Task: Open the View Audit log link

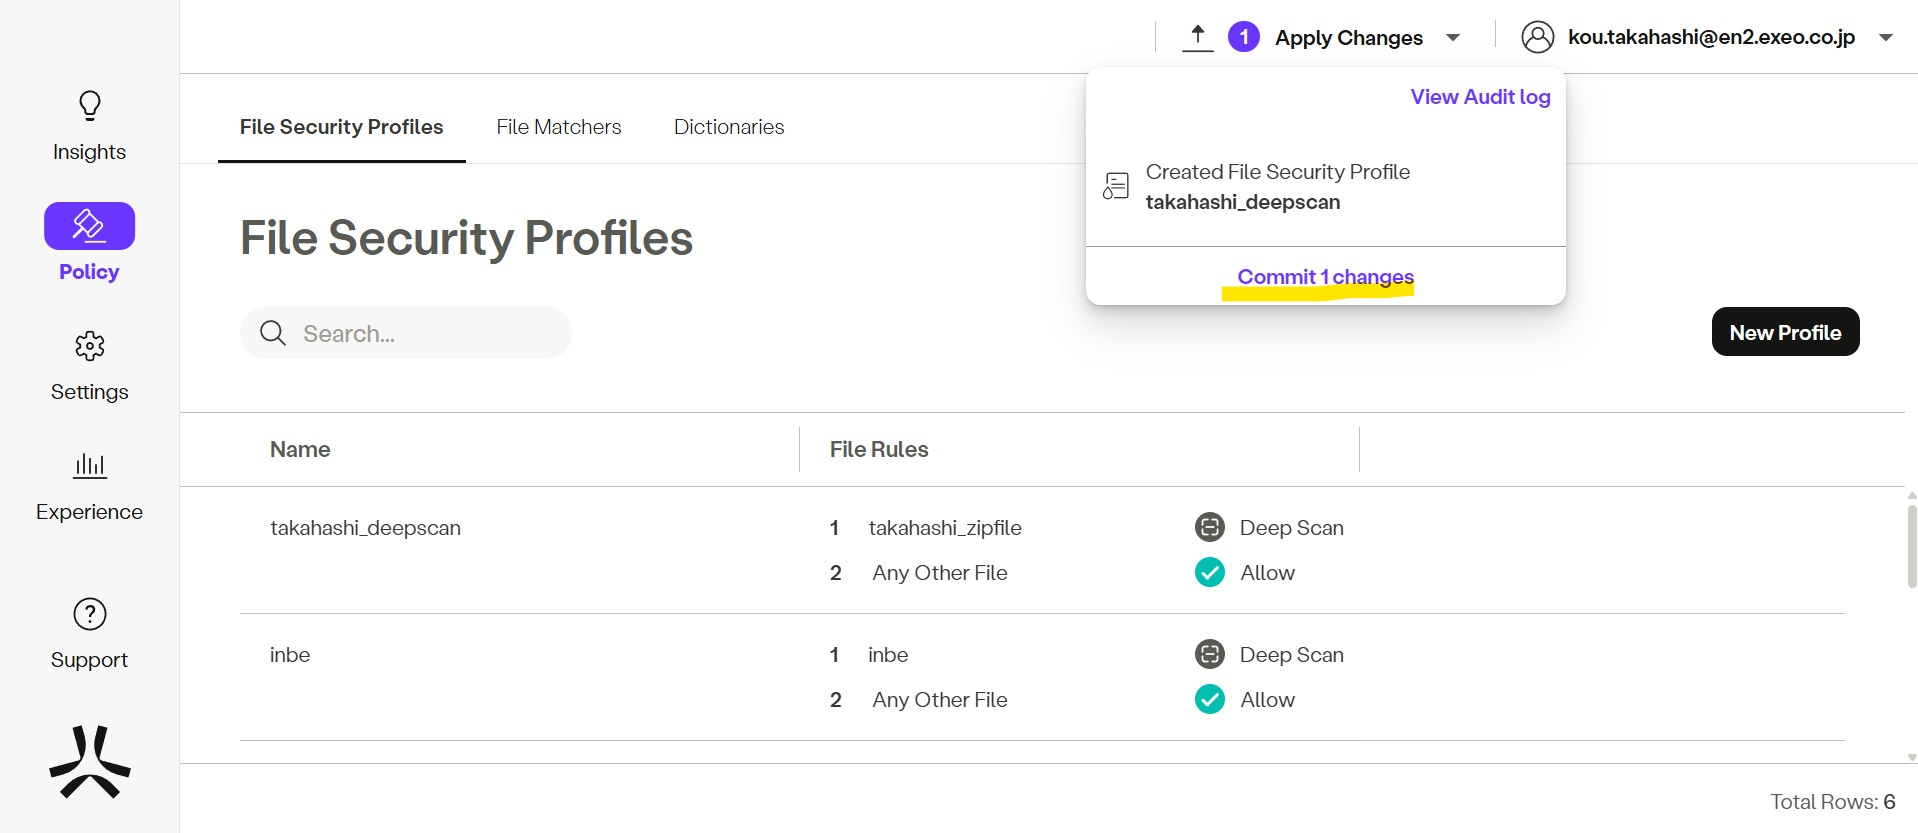Action: coord(1480,97)
